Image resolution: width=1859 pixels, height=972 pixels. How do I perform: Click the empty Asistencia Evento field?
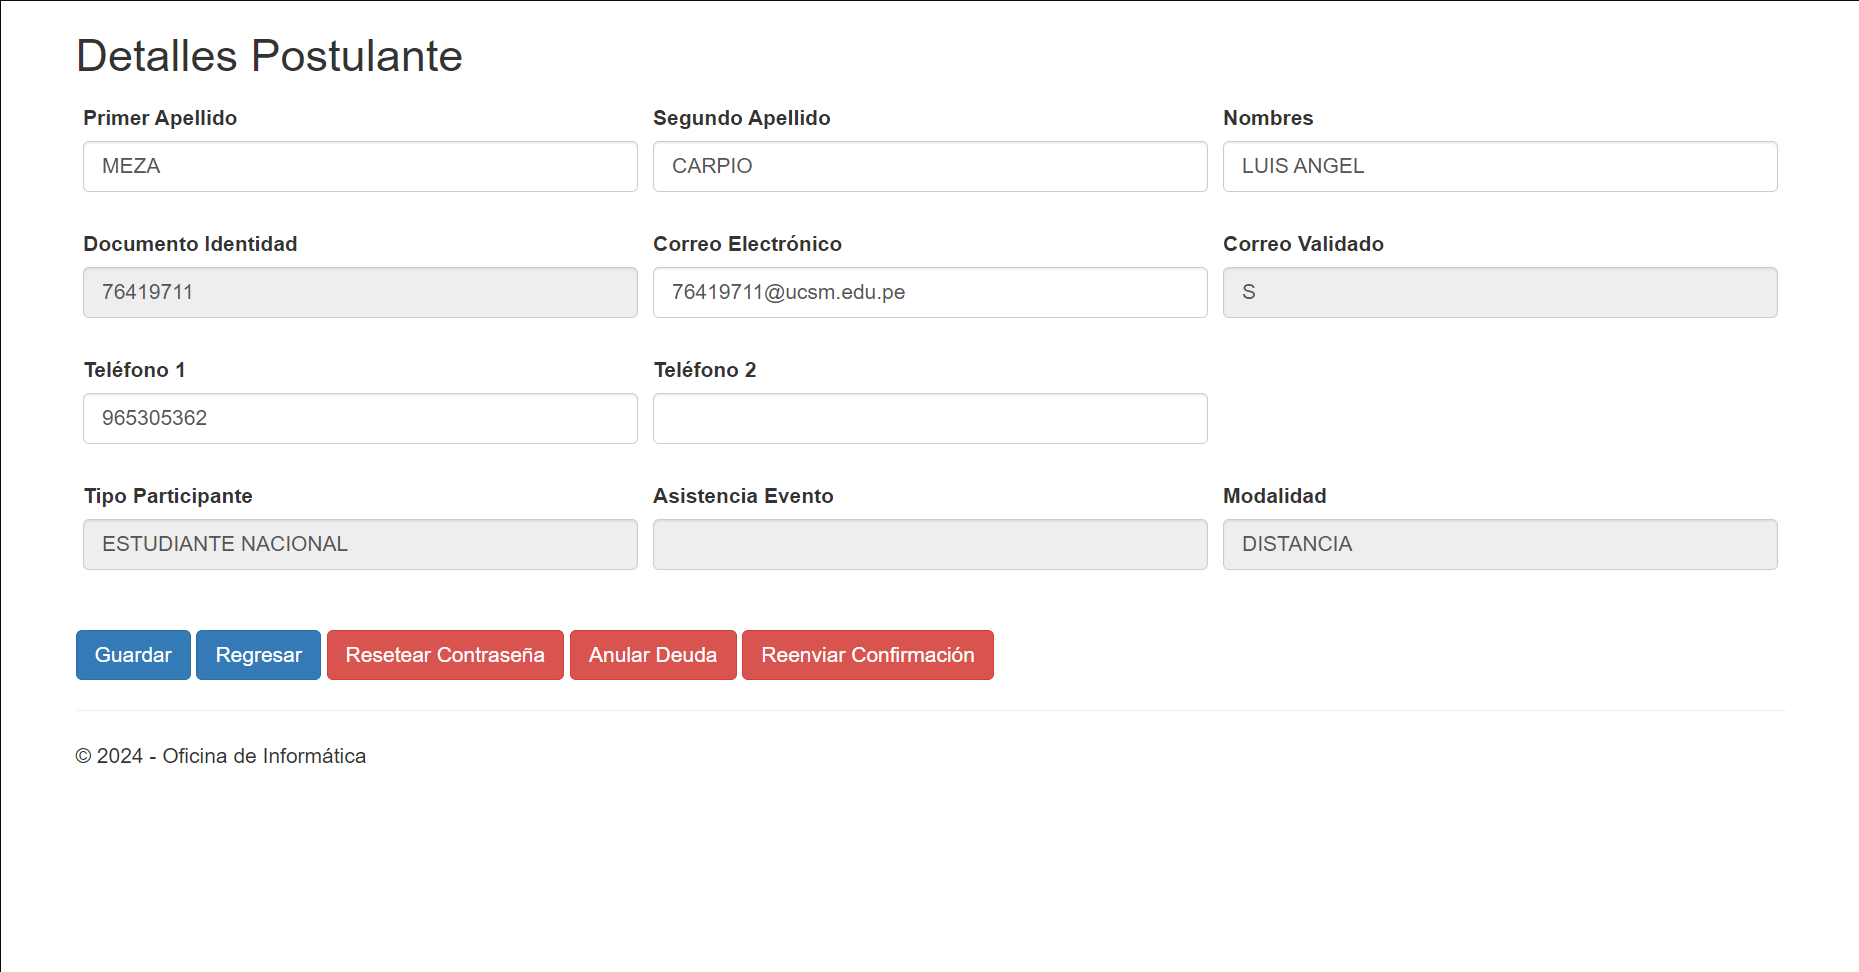[930, 544]
